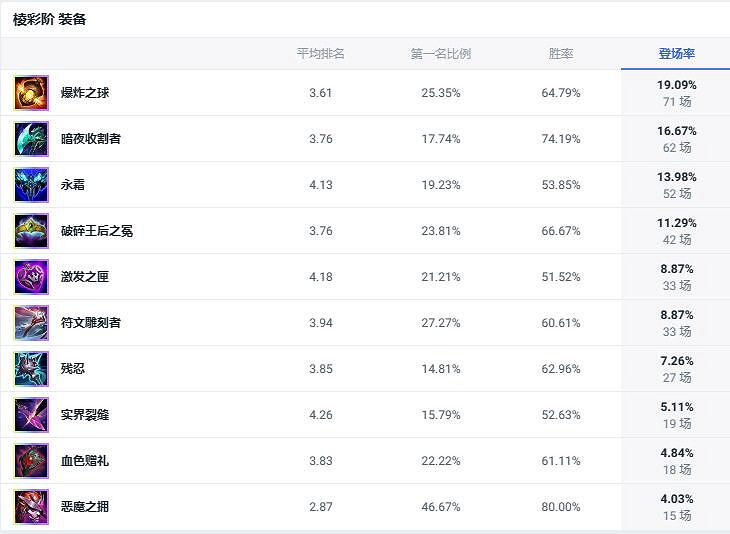
Task: Open the 暗夜收割者 item name link
Action: 91,139
